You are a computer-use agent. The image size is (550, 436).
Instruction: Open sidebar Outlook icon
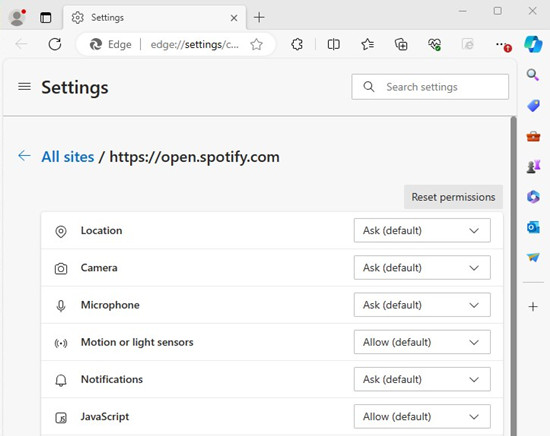tap(533, 227)
